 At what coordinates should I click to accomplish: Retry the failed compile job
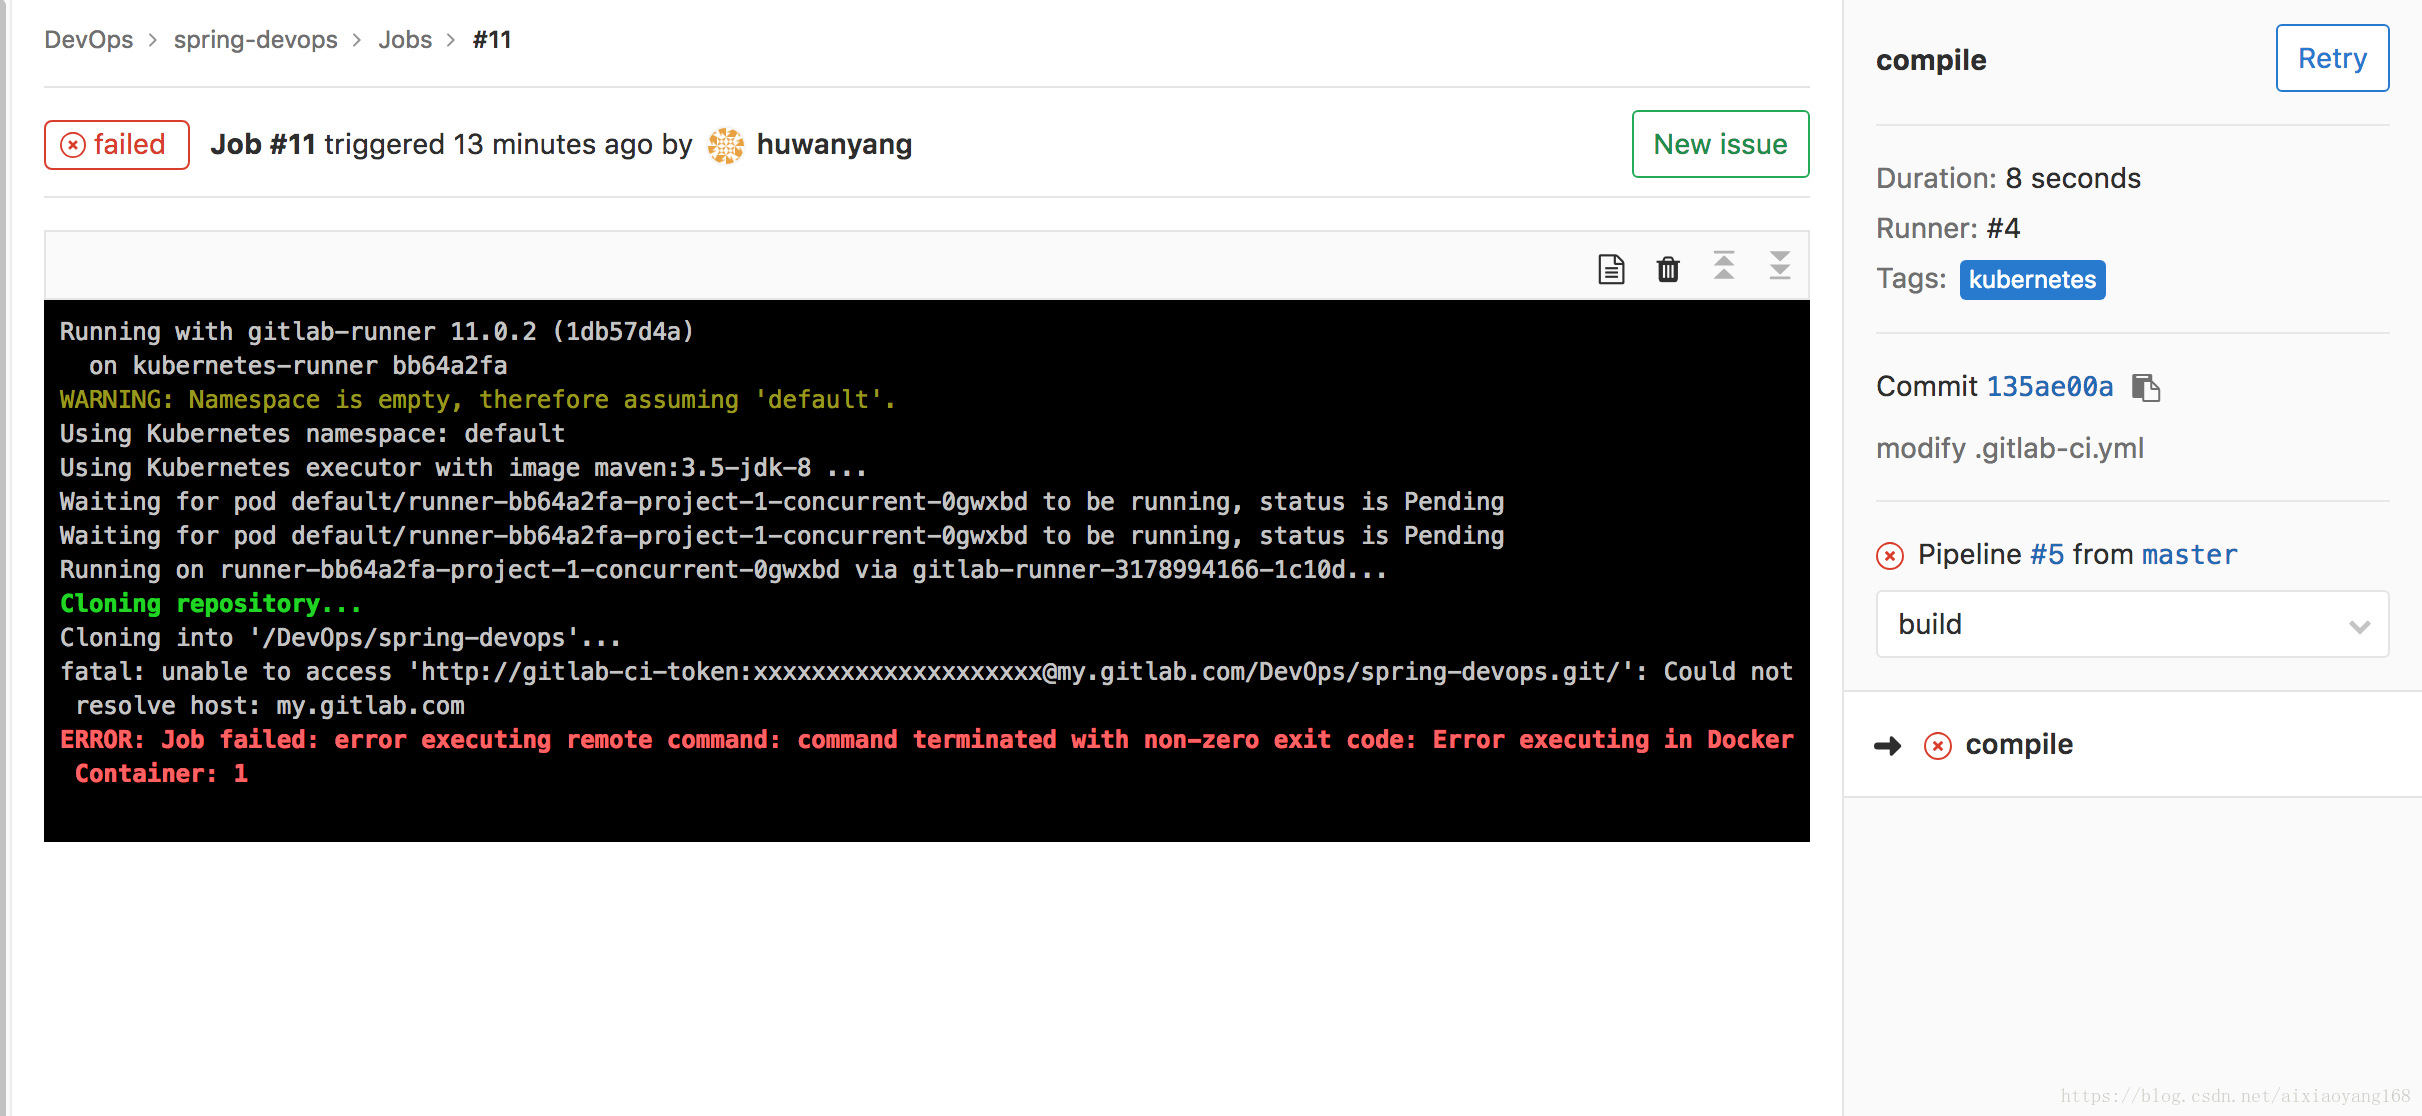2332,57
